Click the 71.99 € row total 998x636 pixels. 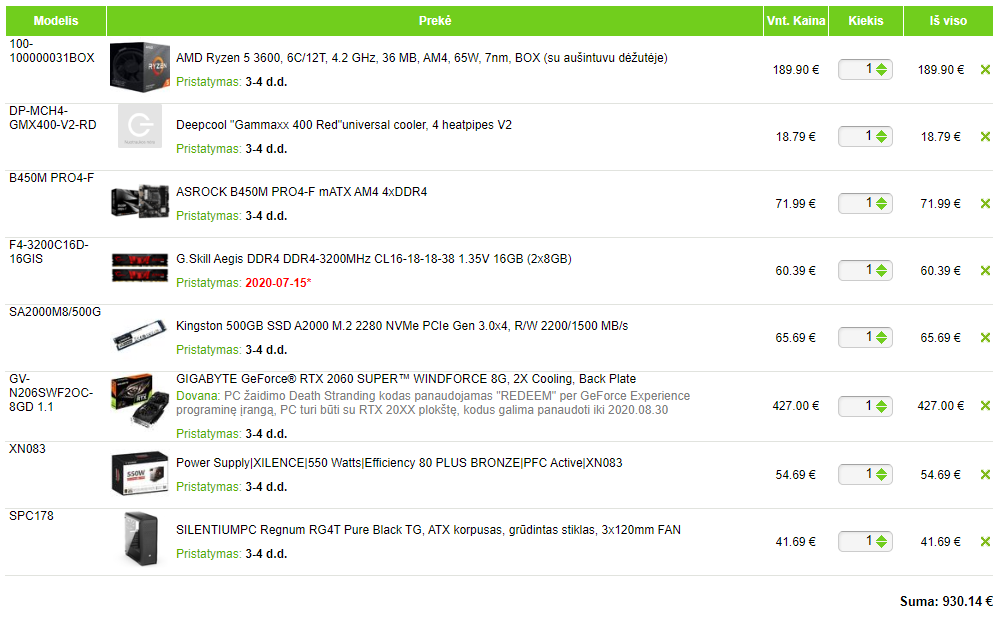(941, 204)
